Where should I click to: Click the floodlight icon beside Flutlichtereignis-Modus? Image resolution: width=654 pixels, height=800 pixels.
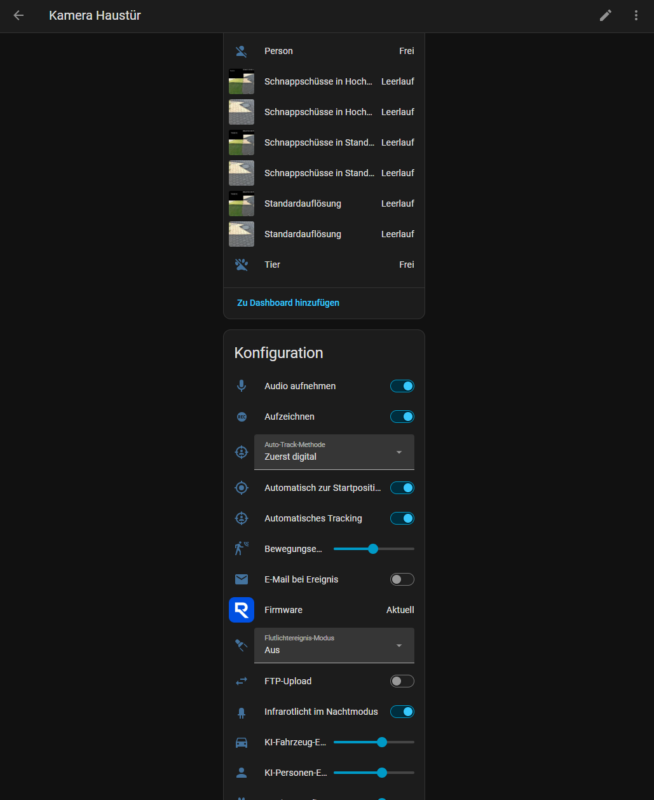click(x=241, y=645)
